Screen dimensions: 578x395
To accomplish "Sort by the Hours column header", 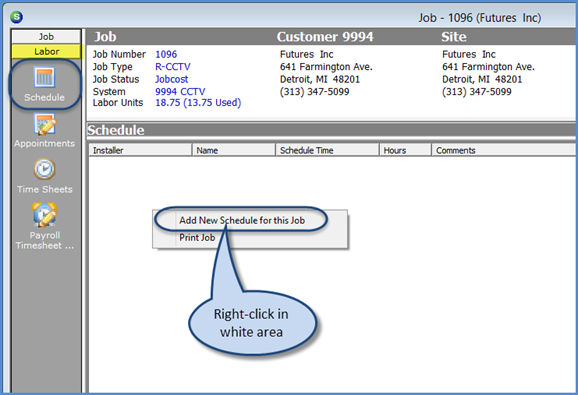I will (405, 150).
